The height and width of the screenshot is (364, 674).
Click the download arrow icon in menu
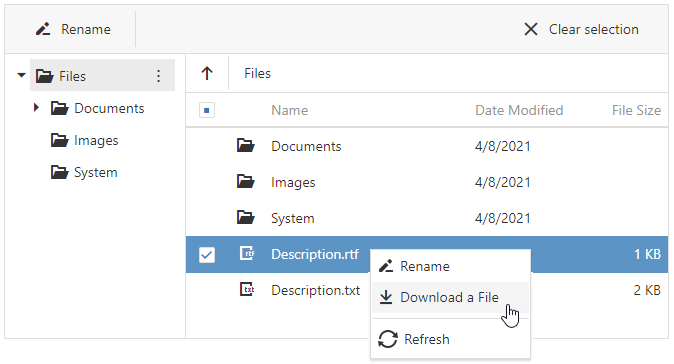tap(386, 297)
